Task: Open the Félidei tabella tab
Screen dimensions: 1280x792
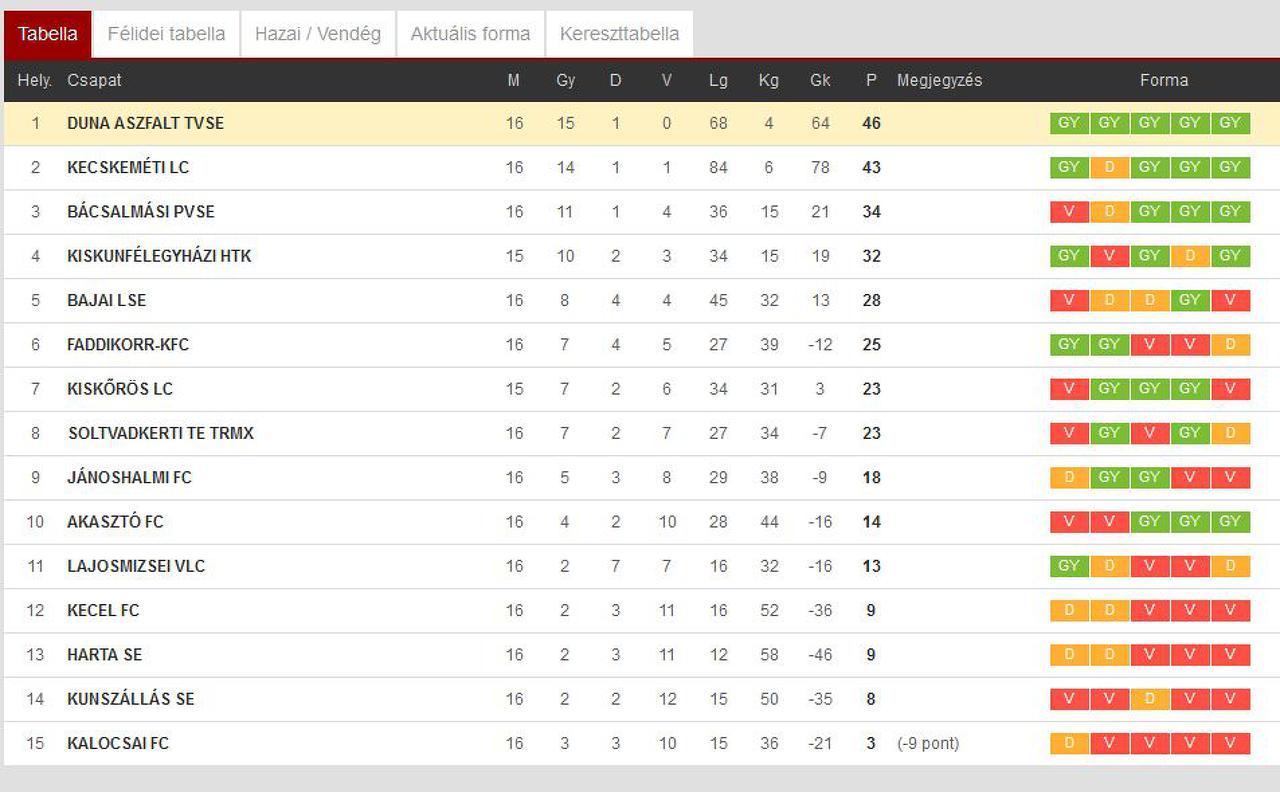Action: pyautogui.click(x=166, y=34)
